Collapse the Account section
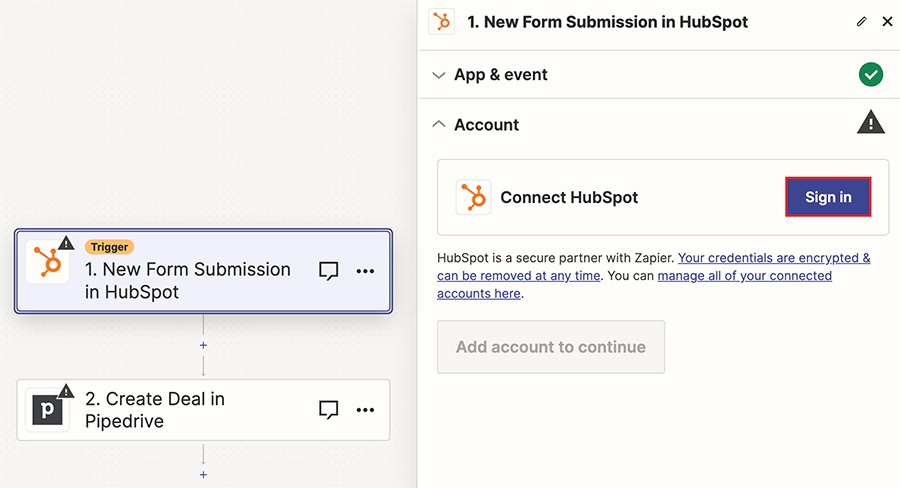Image resolution: width=900 pixels, height=488 pixels. pos(439,124)
